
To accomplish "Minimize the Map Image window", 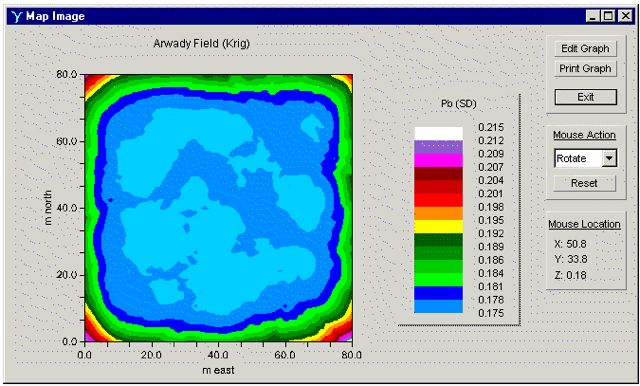I will tap(593, 16).
